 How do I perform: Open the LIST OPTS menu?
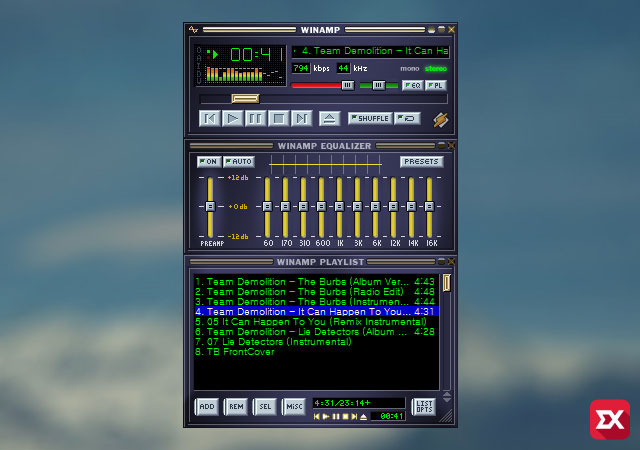coord(423,407)
